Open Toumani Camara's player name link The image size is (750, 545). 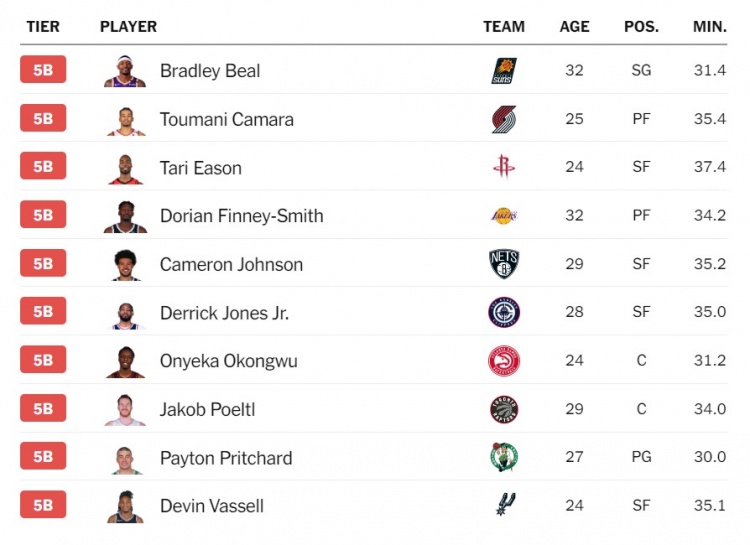227,120
